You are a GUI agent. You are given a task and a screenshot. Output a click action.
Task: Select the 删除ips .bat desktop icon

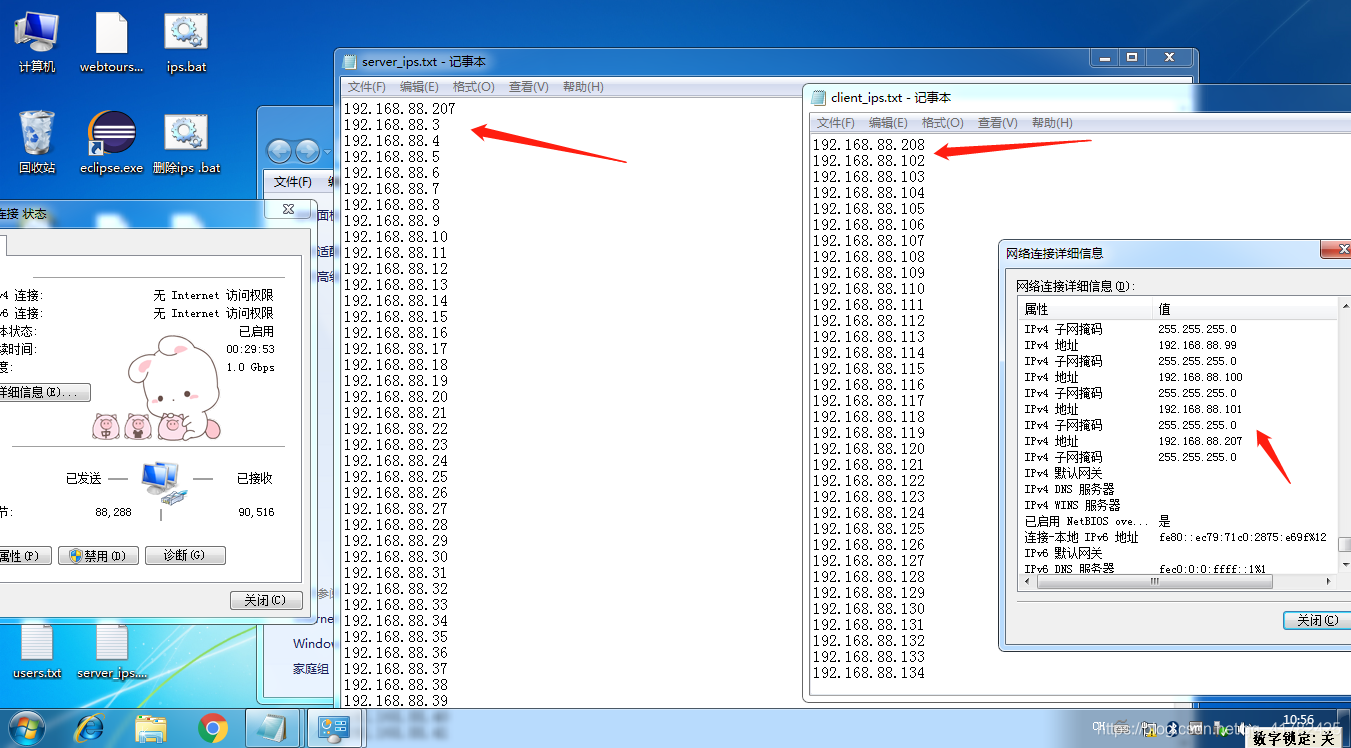[x=186, y=143]
